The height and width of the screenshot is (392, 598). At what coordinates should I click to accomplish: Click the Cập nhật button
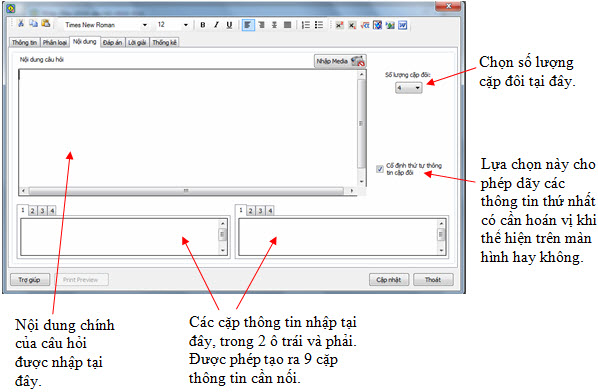point(389,280)
